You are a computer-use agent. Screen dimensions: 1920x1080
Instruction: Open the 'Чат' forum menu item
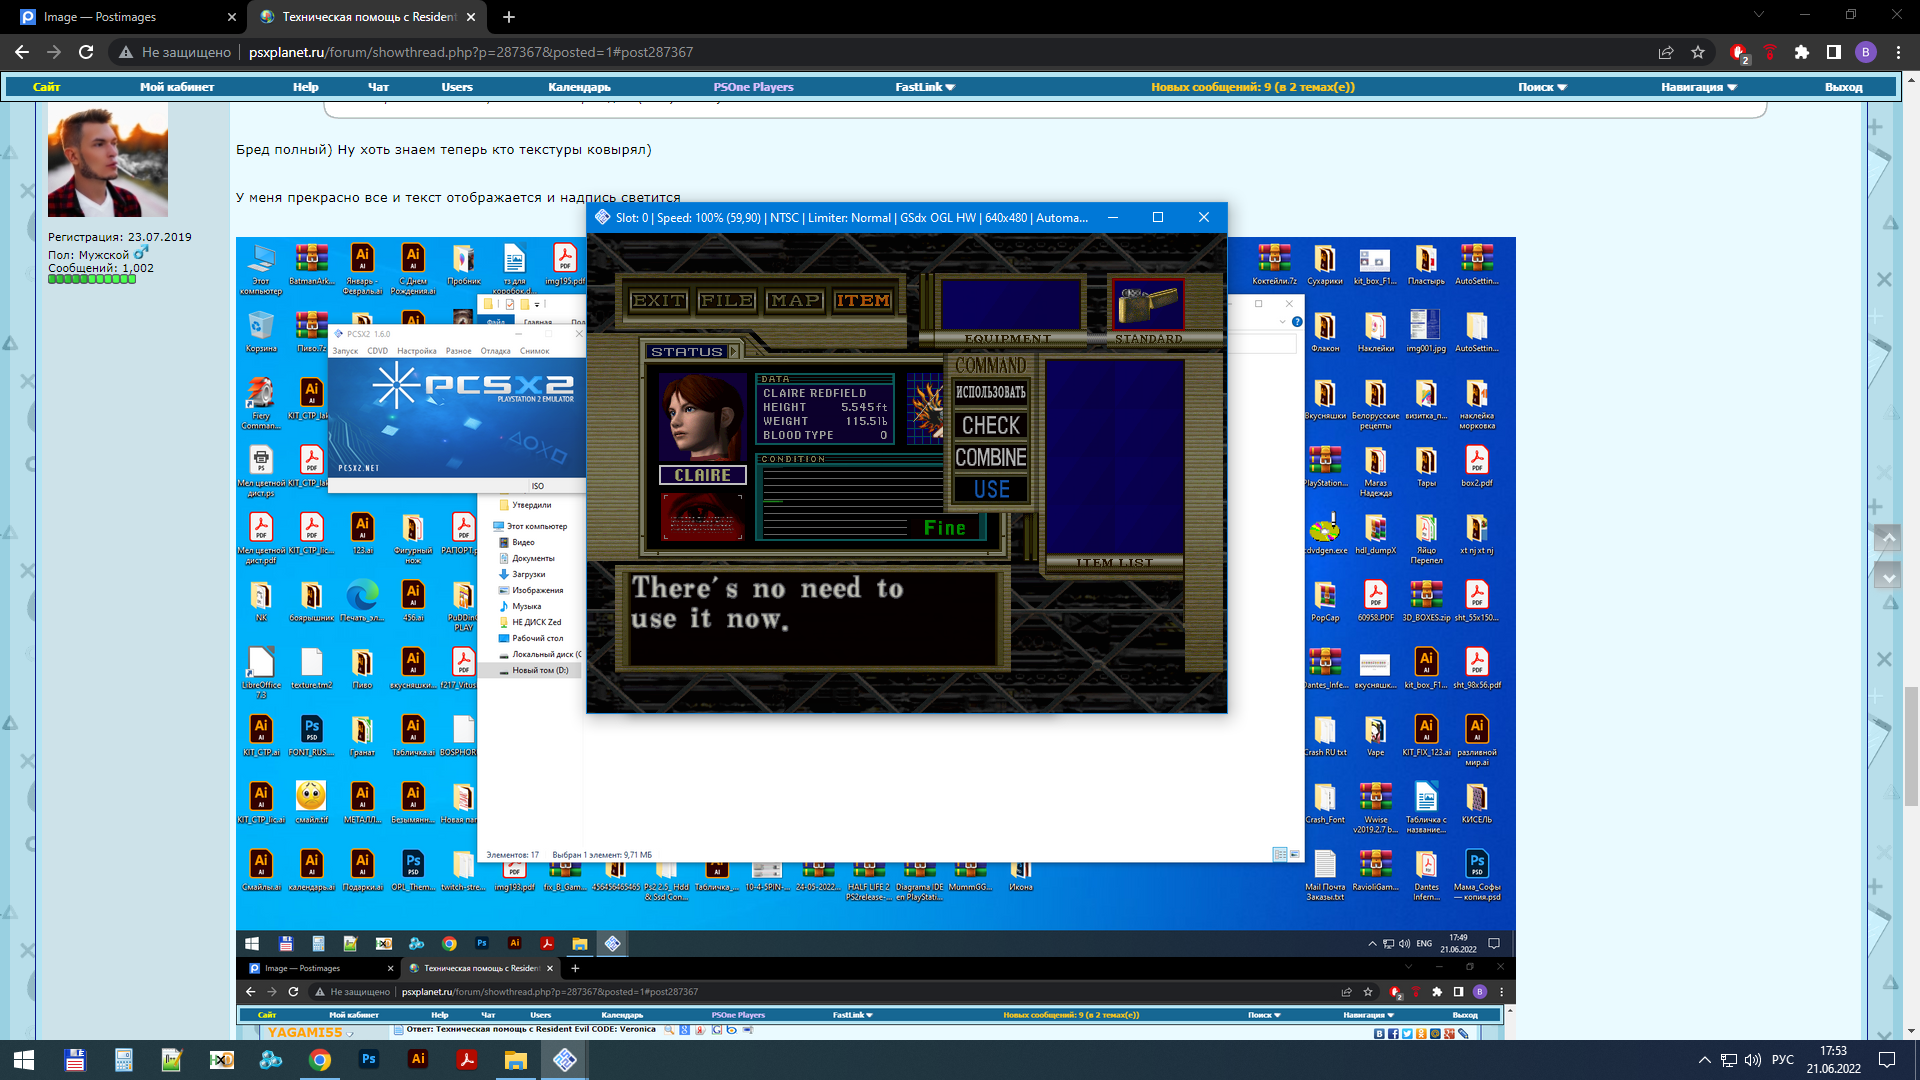(378, 87)
